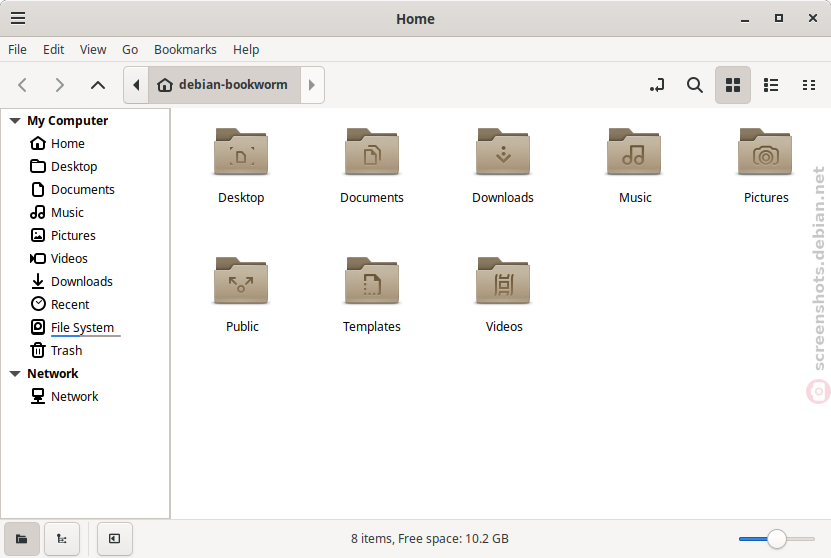Open the search magnifier tool
The image size is (831, 558).
(695, 85)
